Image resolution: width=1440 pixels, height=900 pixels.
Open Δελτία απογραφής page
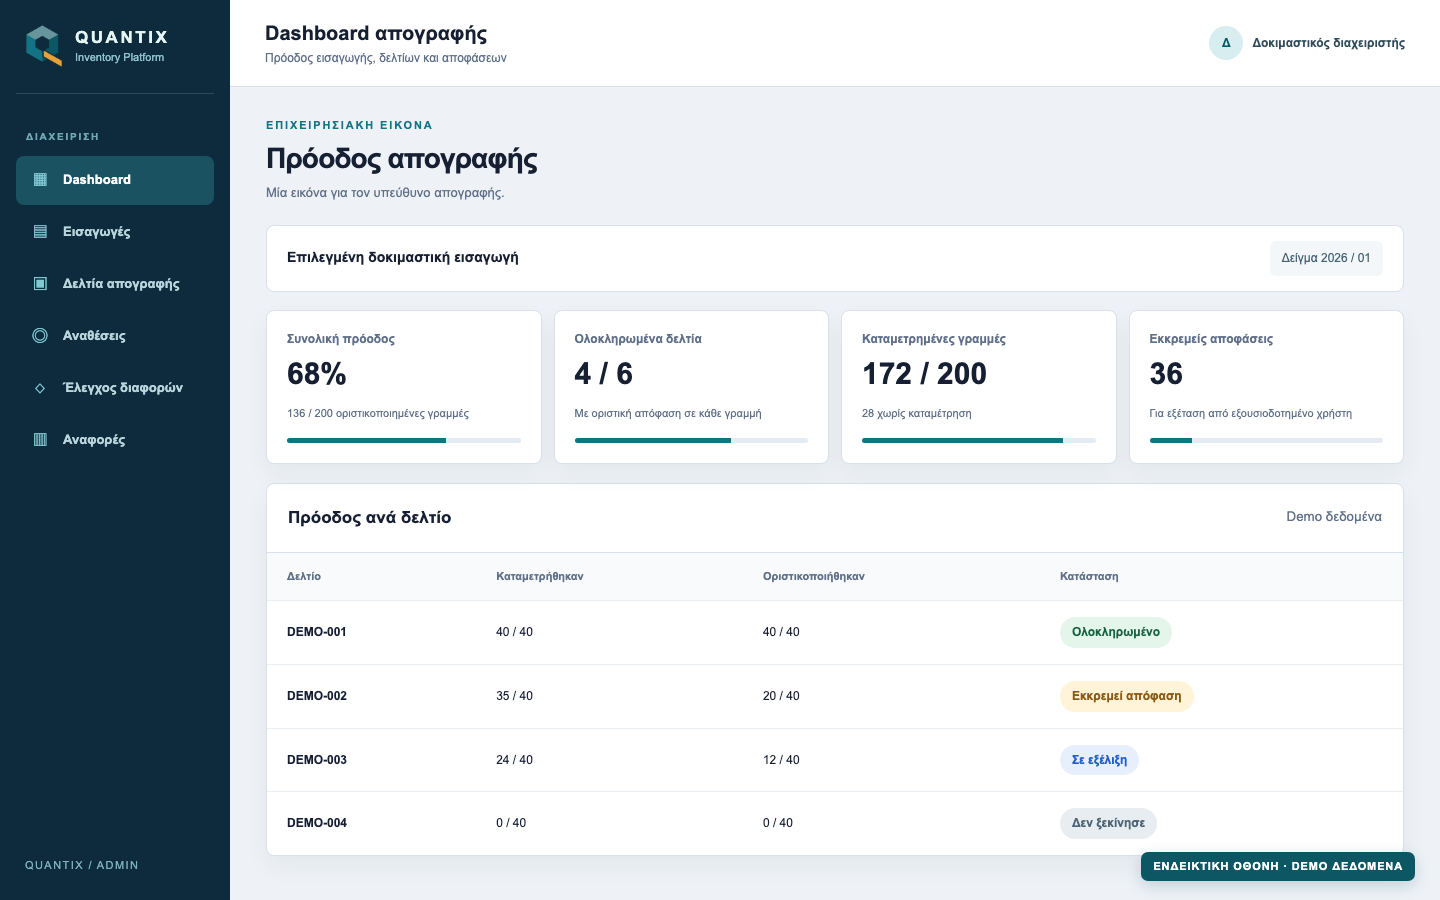pyautogui.click(x=115, y=284)
